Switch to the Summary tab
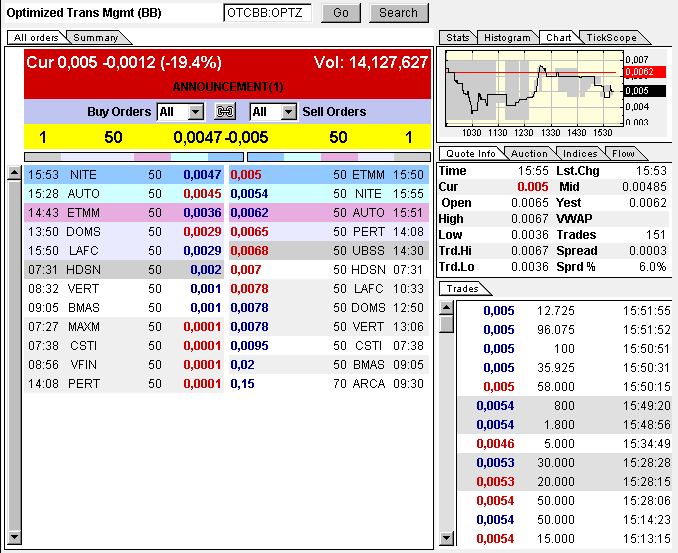 [x=96, y=38]
